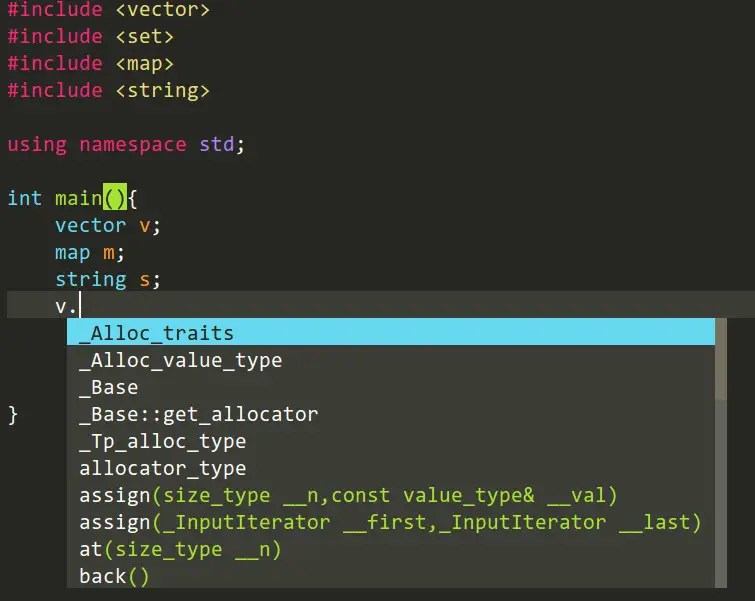Select _Base::get_allocator in the popup

click(x=391, y=414)
